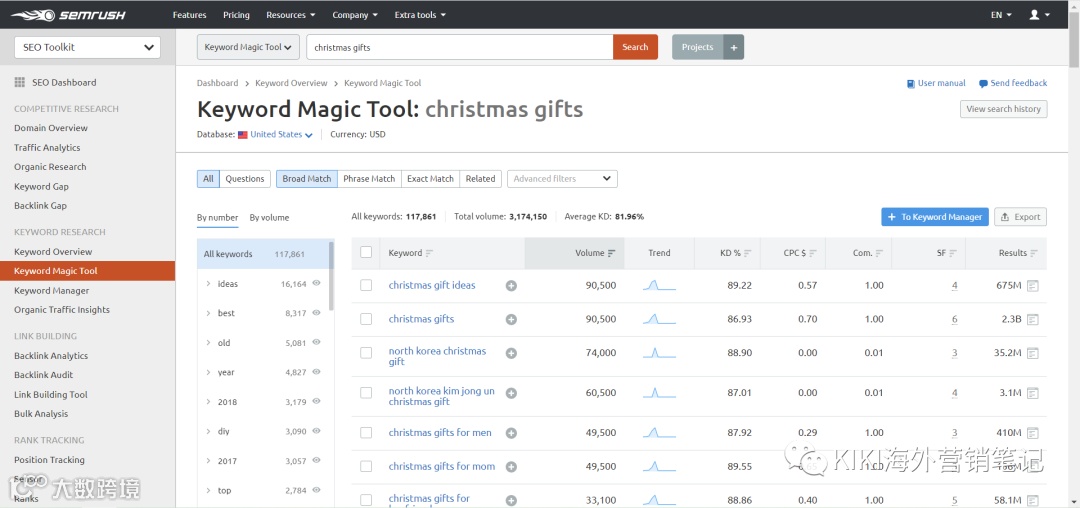Sort by the SF column icon
The width and height of the screenshot is (1080, 508).
[953, 253]
